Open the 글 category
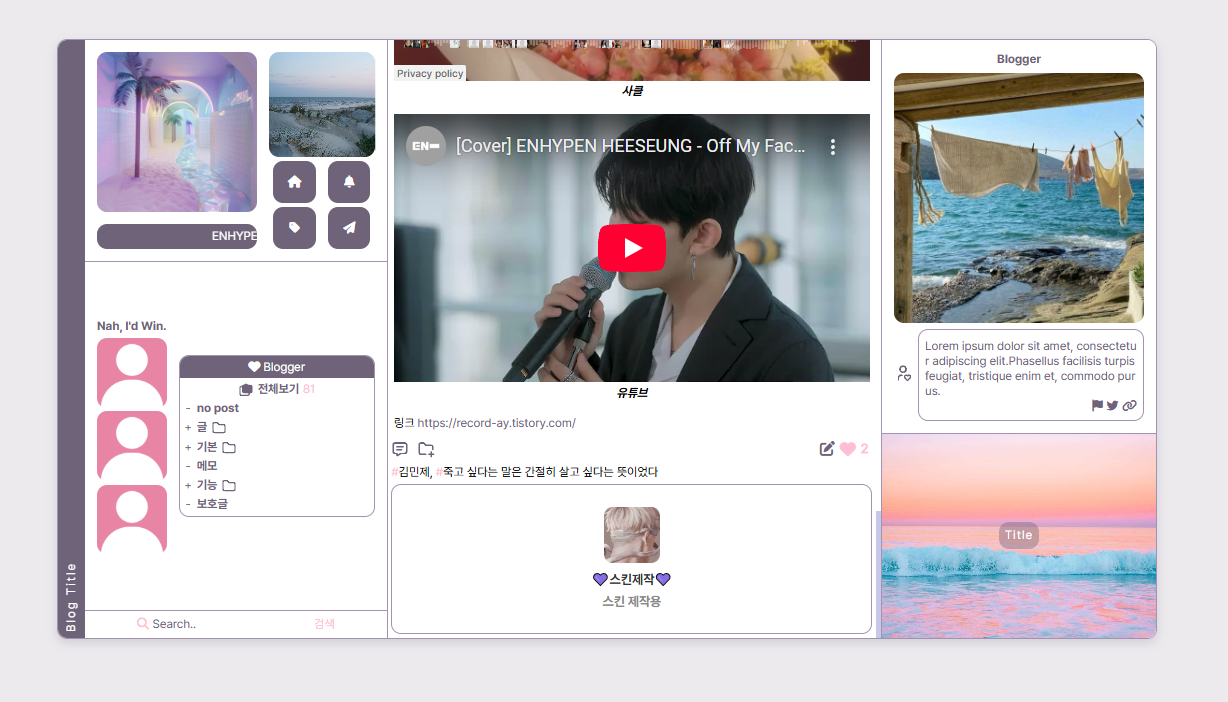Image resolution: width=1228 pixels, height=702 pixels. (202, 427)
